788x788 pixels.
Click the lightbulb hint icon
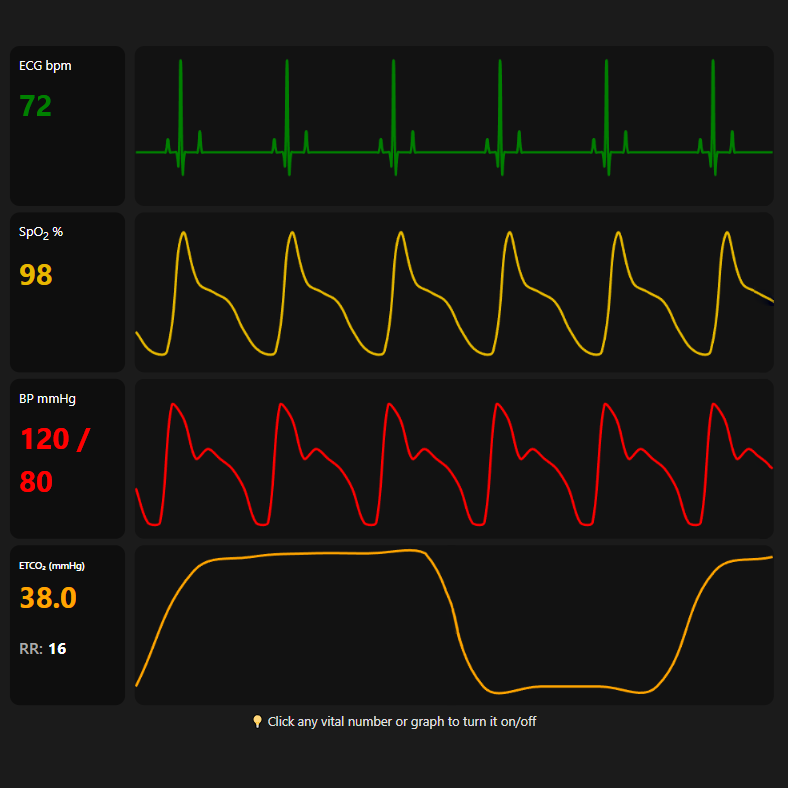tap(257, 722)
